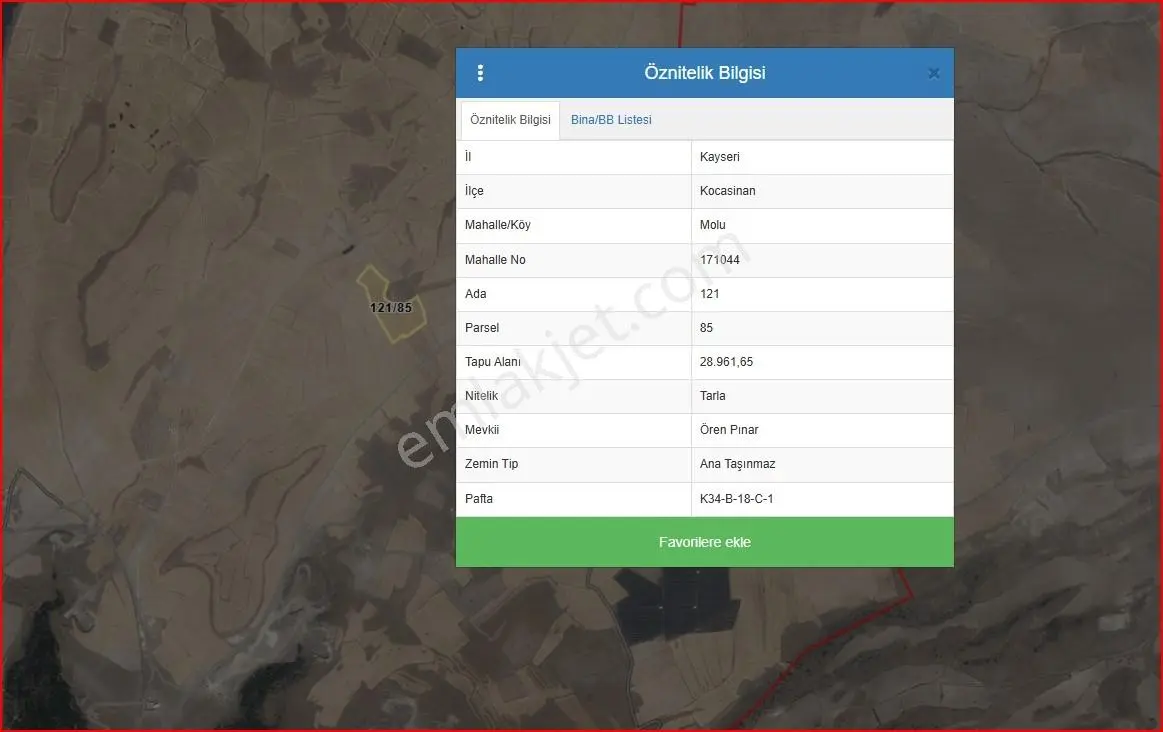Screen dimensions: 1163x732
Task: Click the Öznitelik Bilgisi dialog title
Action: [705, 73]
